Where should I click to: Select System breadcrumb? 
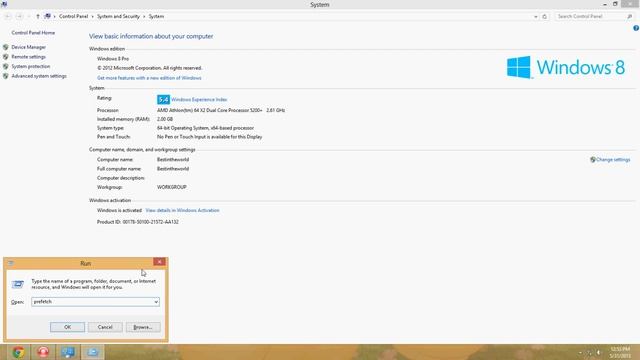pos(156,16)
